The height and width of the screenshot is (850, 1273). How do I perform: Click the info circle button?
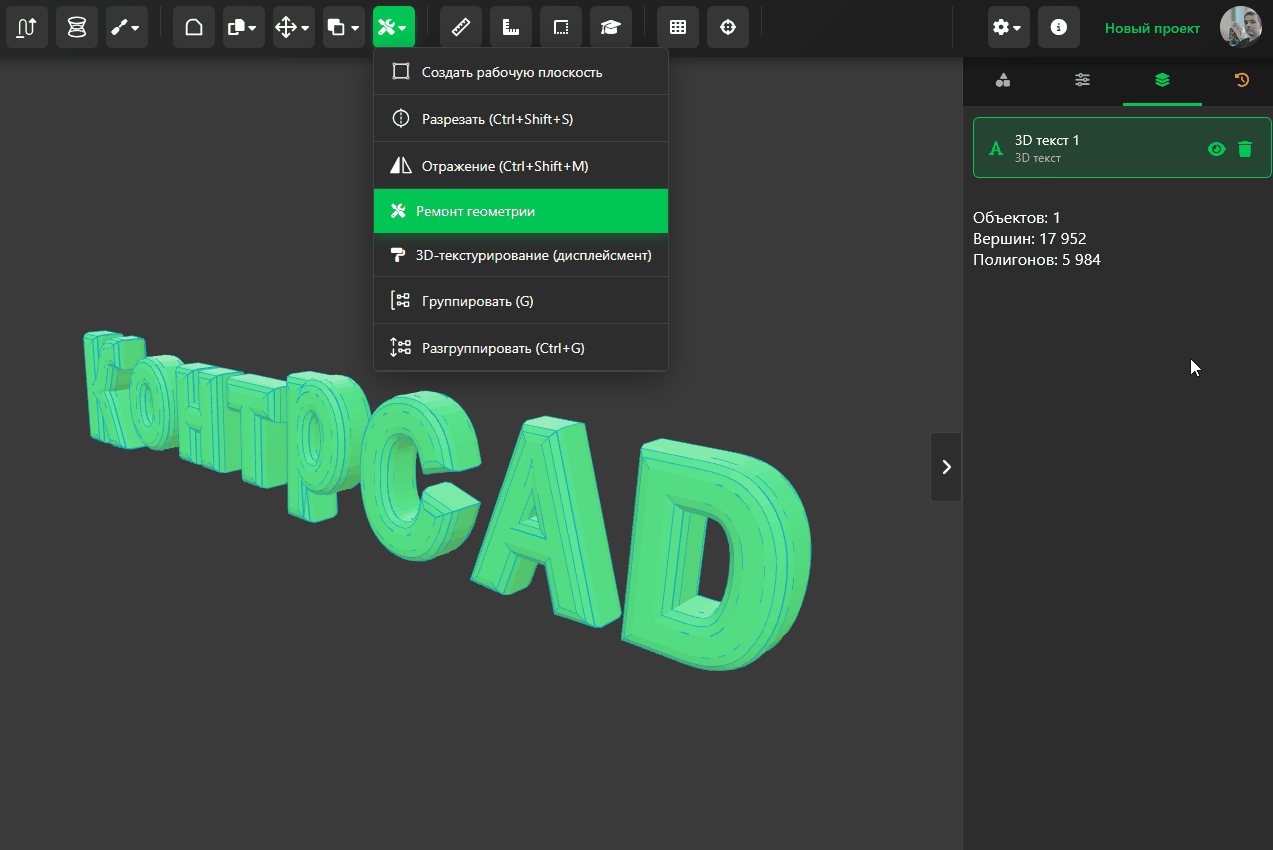[1059, 28]
